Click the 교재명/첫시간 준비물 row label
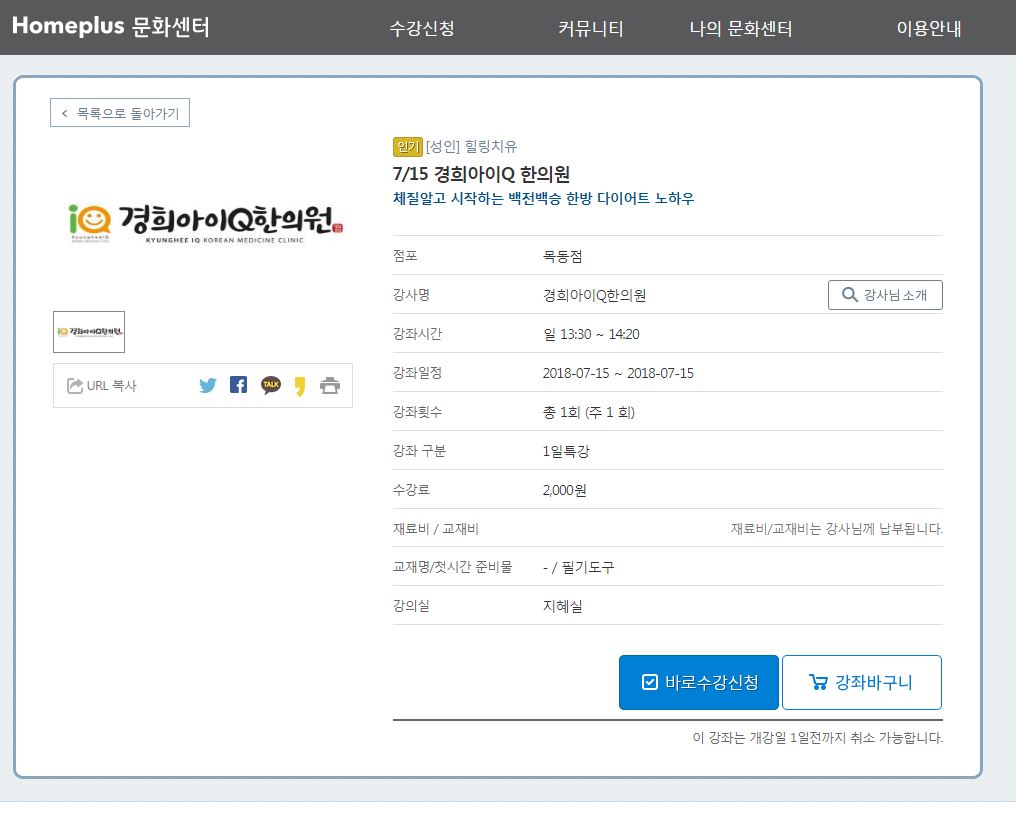The width and height of the screenshot is (1016, 814). coord(452,567)
